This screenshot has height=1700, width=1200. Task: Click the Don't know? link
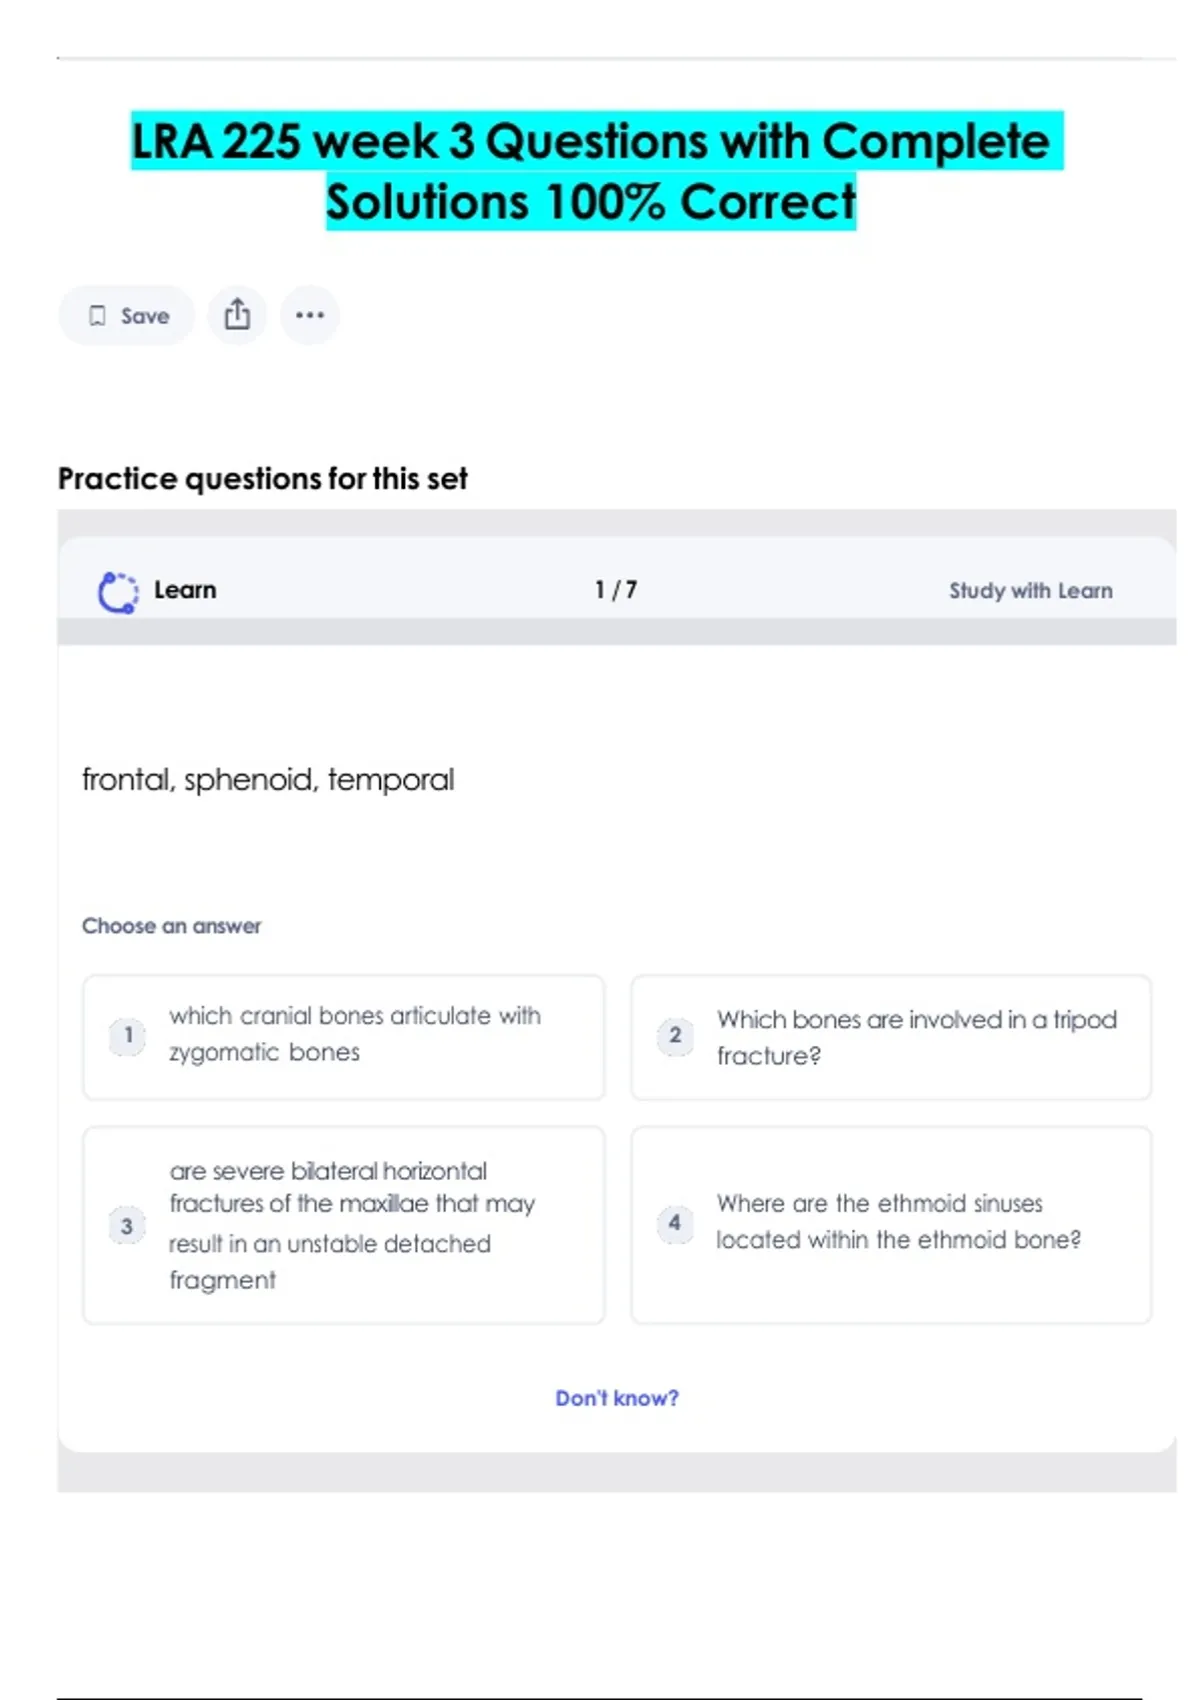pos(617,1398)
